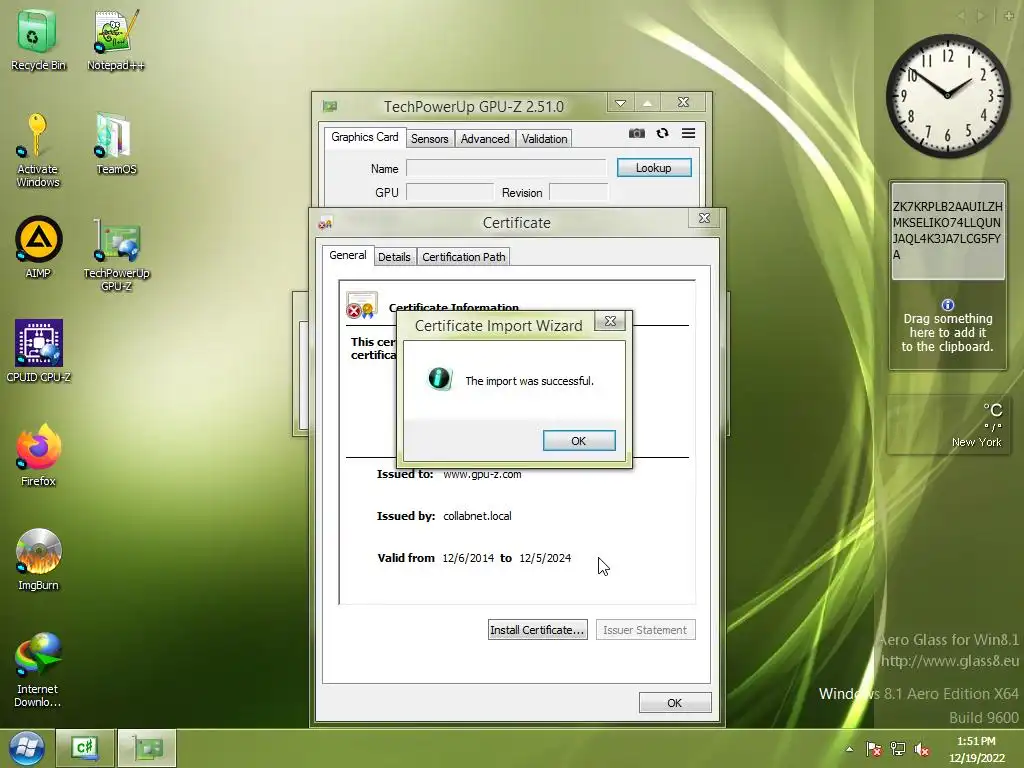Open the Certification Path tab
The image size is (1024, 768).
point(464,257)
